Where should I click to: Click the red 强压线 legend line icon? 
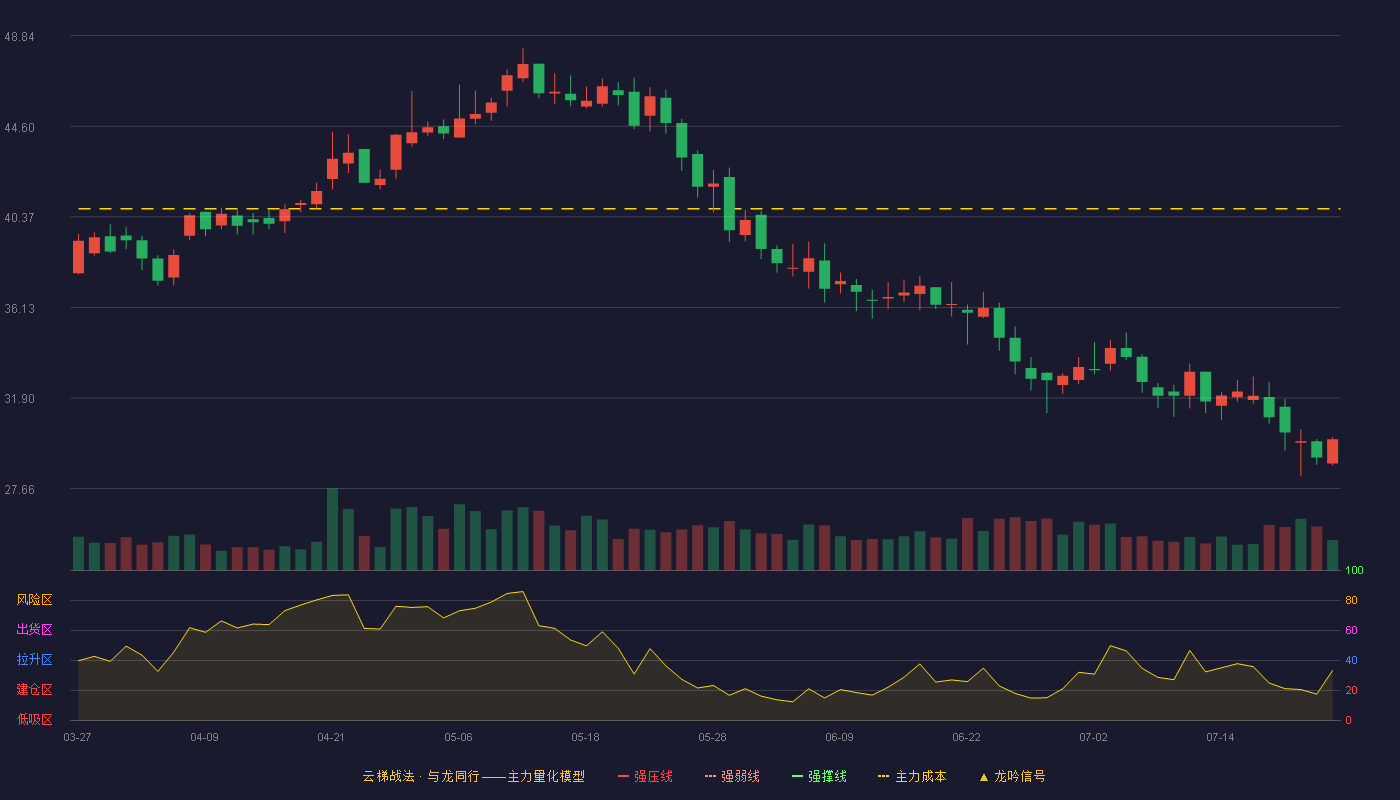point(623,776)
